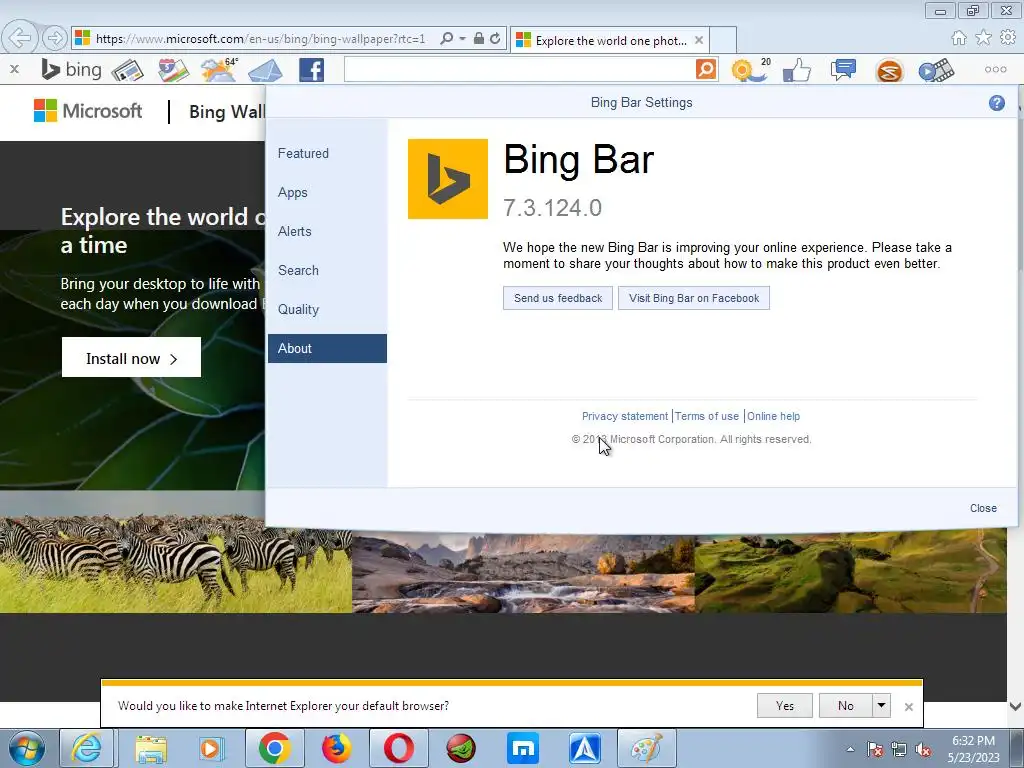Image resolution: width=1024 pixels, height=768 pixels.
Task: Dismiss the default browser notification bar
Action: pos(908,707)
